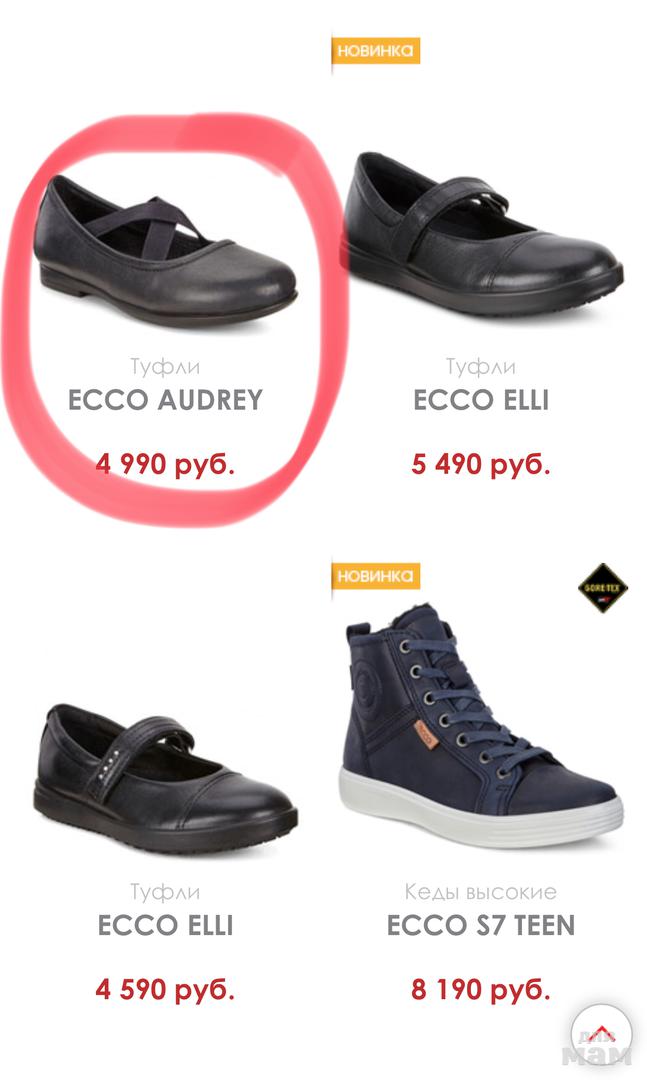Select the 5 490 руб. price
The width and height of the screenshot is (647, 1080).
coord(481,465)
